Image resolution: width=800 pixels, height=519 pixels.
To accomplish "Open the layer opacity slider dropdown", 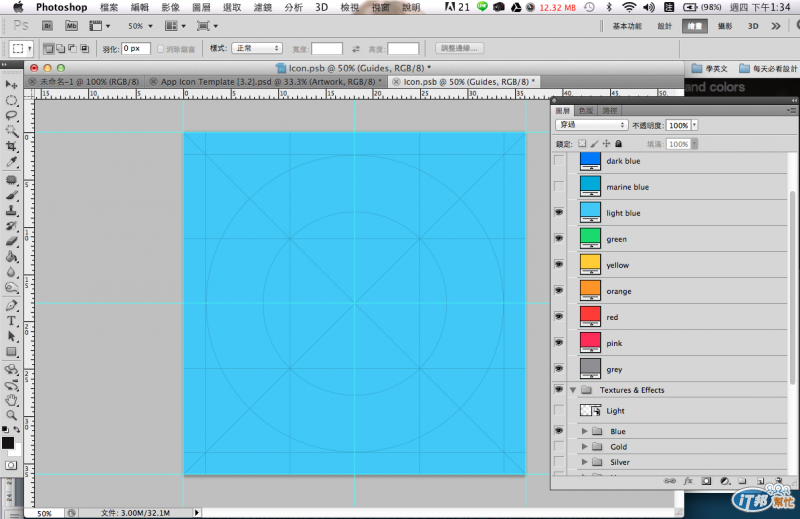I will 694,125.
